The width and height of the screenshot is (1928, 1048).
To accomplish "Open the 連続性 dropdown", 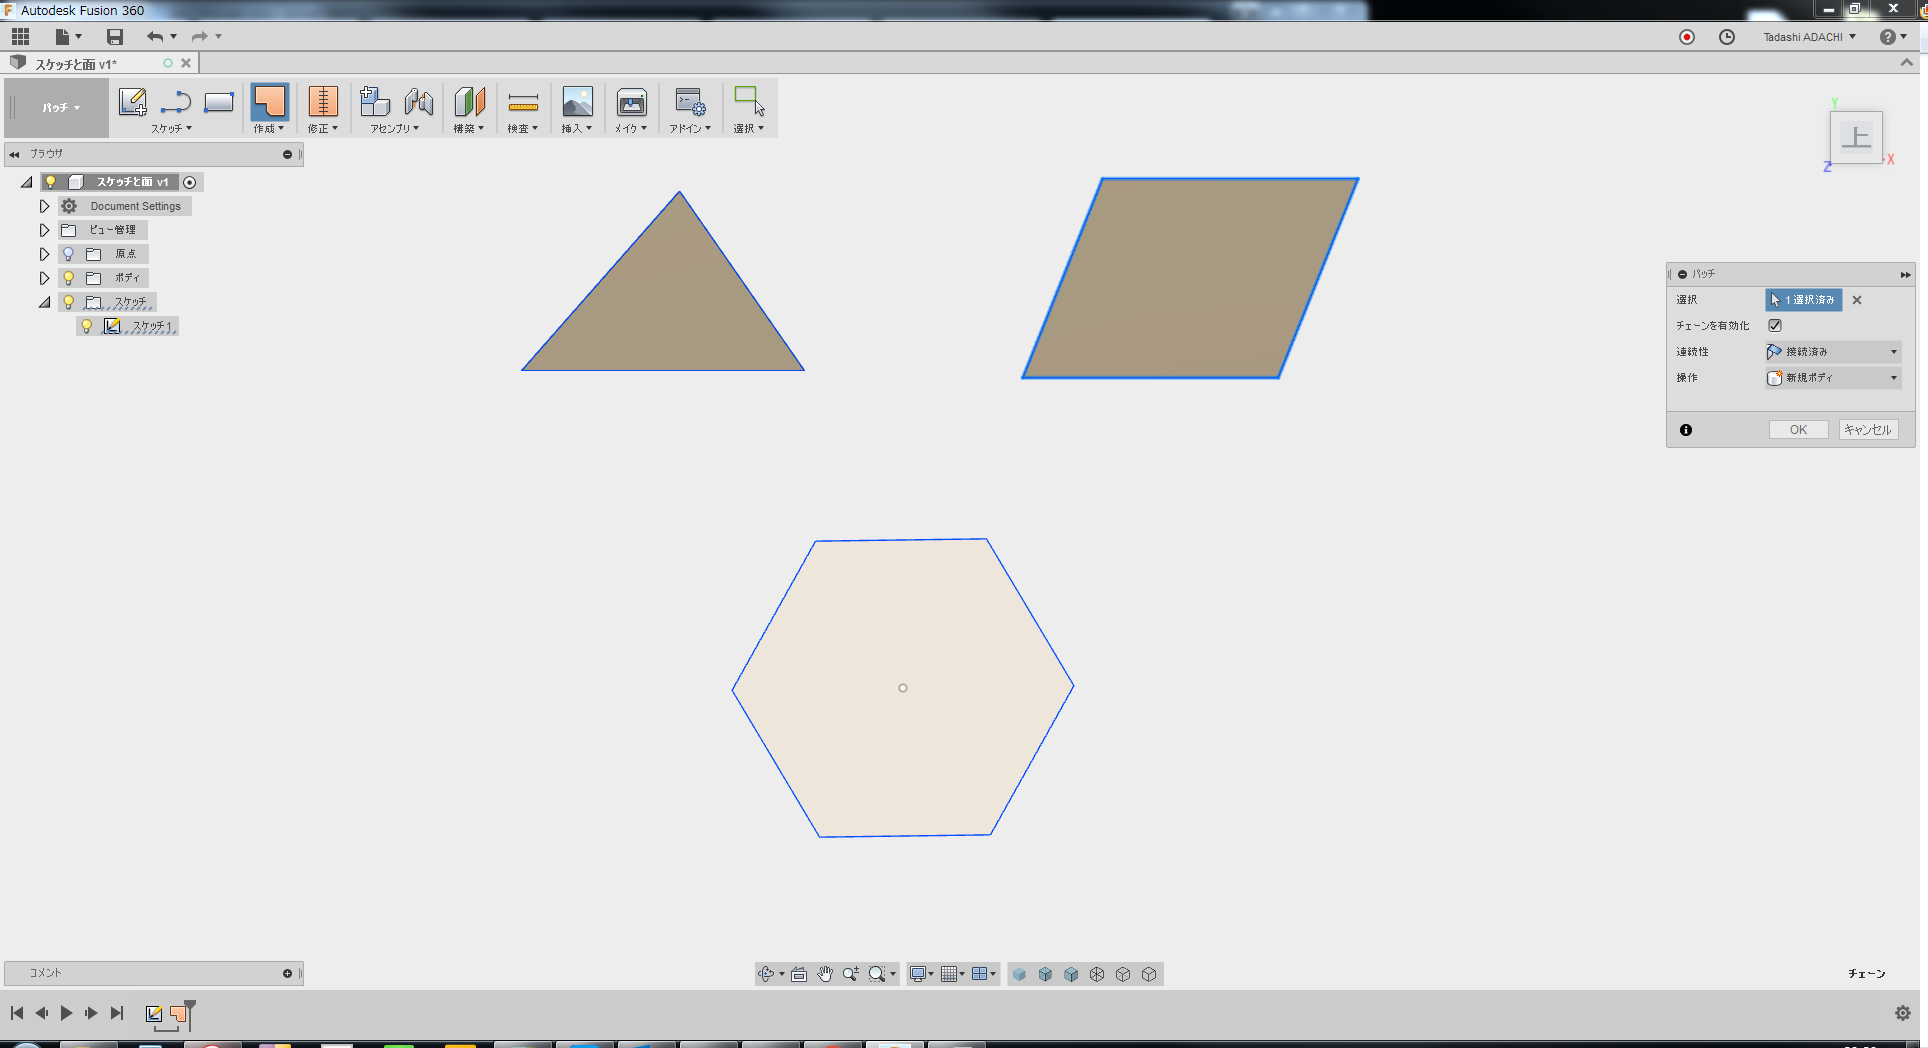I will [1833, 352].
